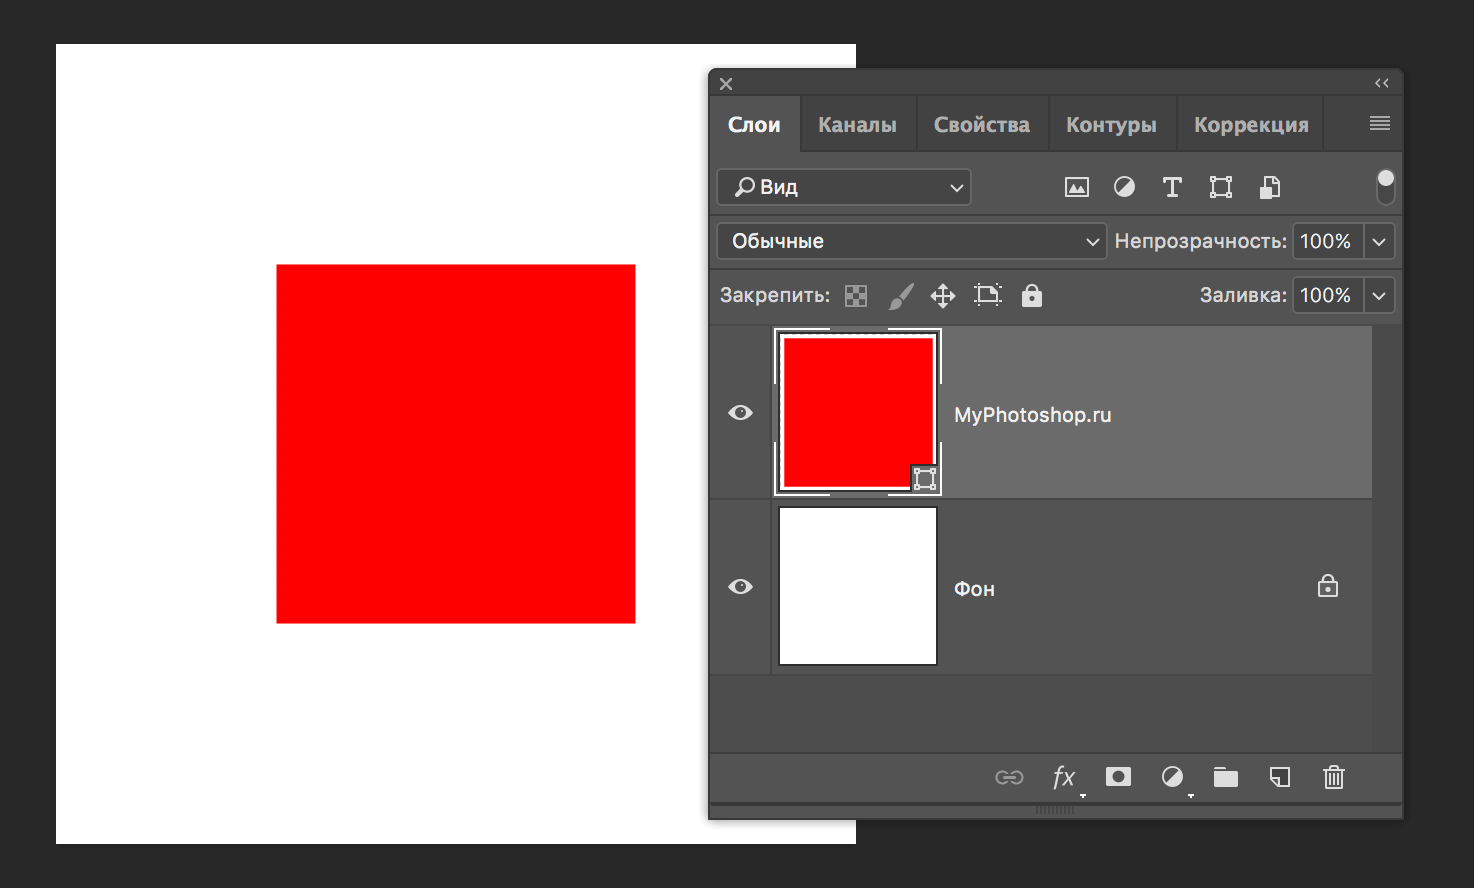Open the Свойства tab
The width and height of the screenshot is (1474, 888).
click(x=981, y=125)
